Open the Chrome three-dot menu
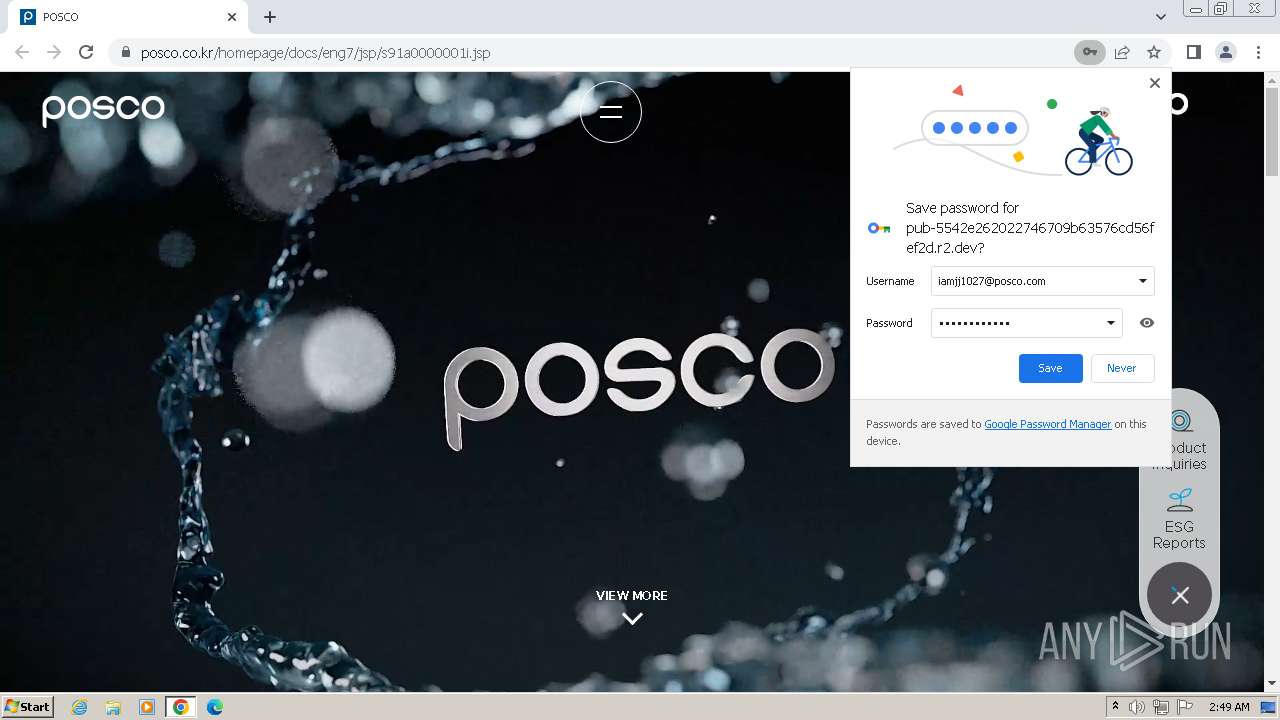Image resolution: width=1280 pixels, height=720 pixels. click(1258, 52)
